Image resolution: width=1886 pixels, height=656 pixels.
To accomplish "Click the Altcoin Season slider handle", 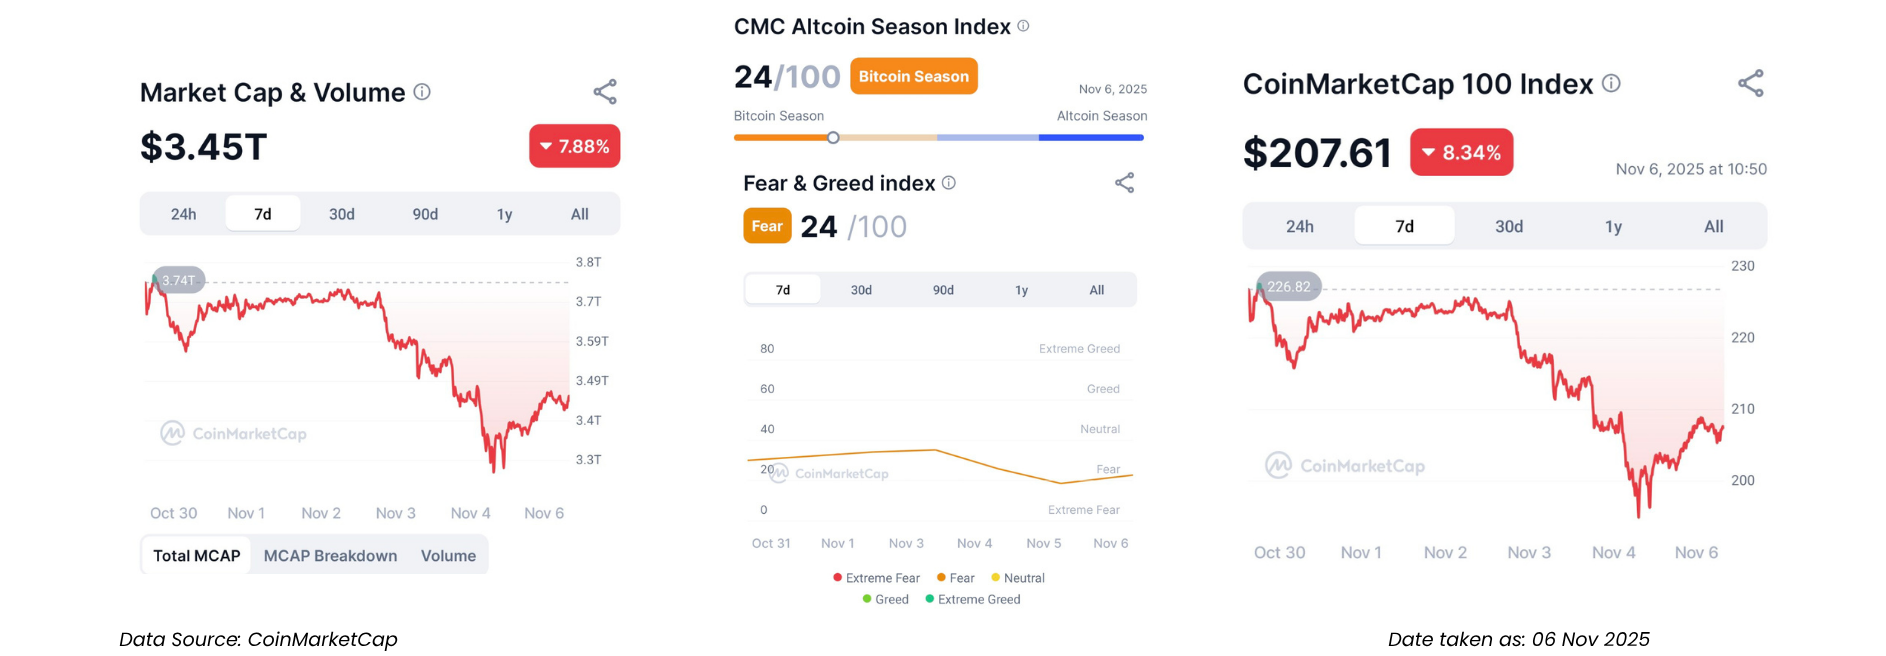I will 833,138.
